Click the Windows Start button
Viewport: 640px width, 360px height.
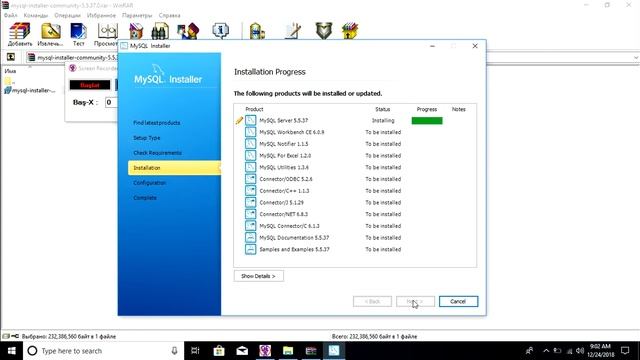(x=11, y=351)
